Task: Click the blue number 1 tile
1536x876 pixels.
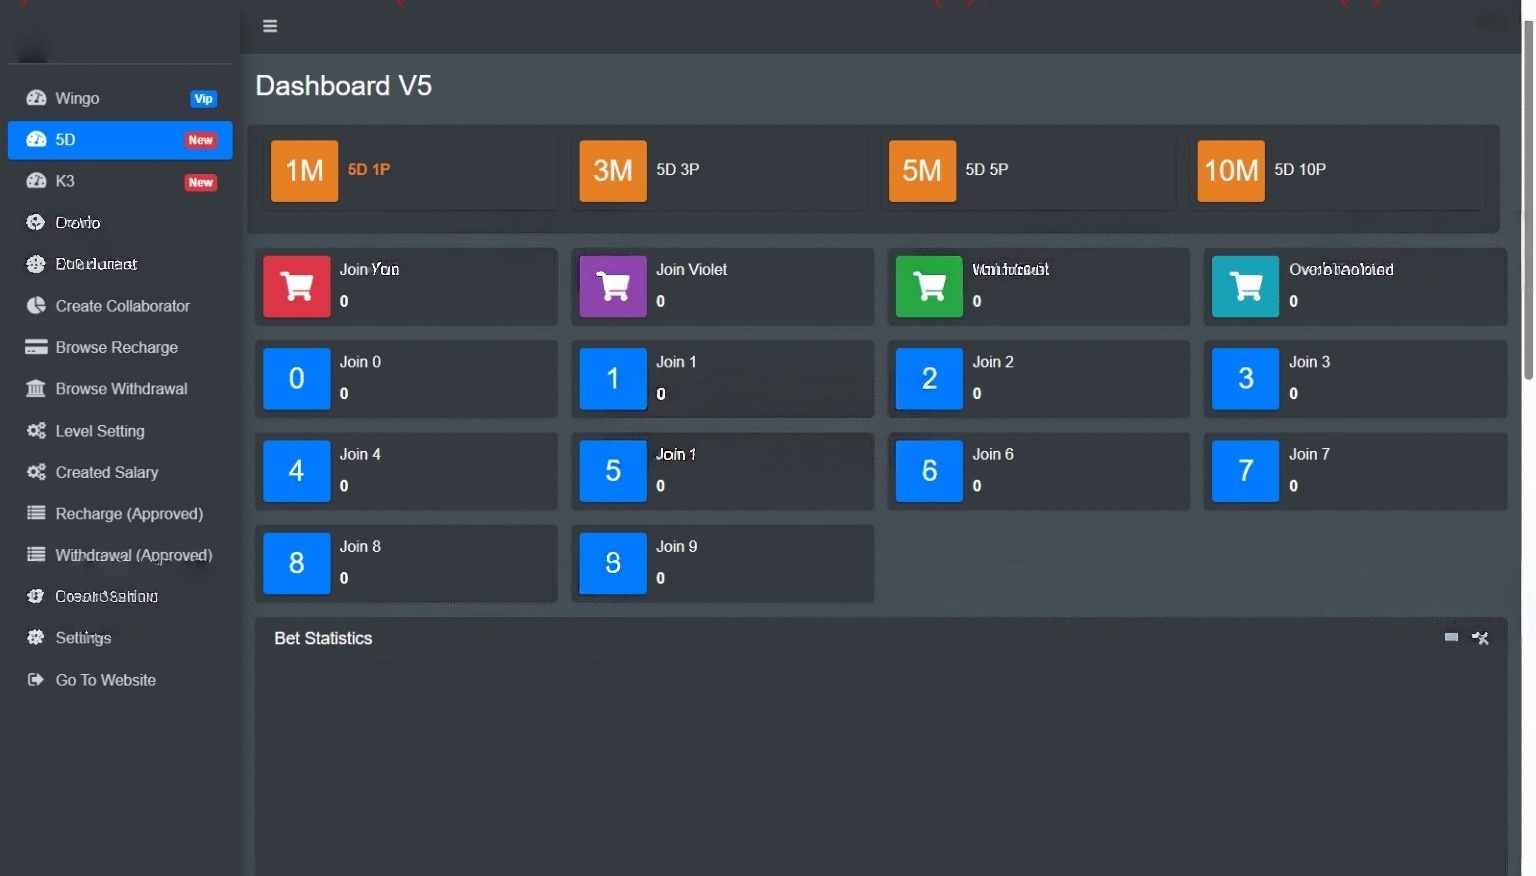Action: [x=613, y=379]
